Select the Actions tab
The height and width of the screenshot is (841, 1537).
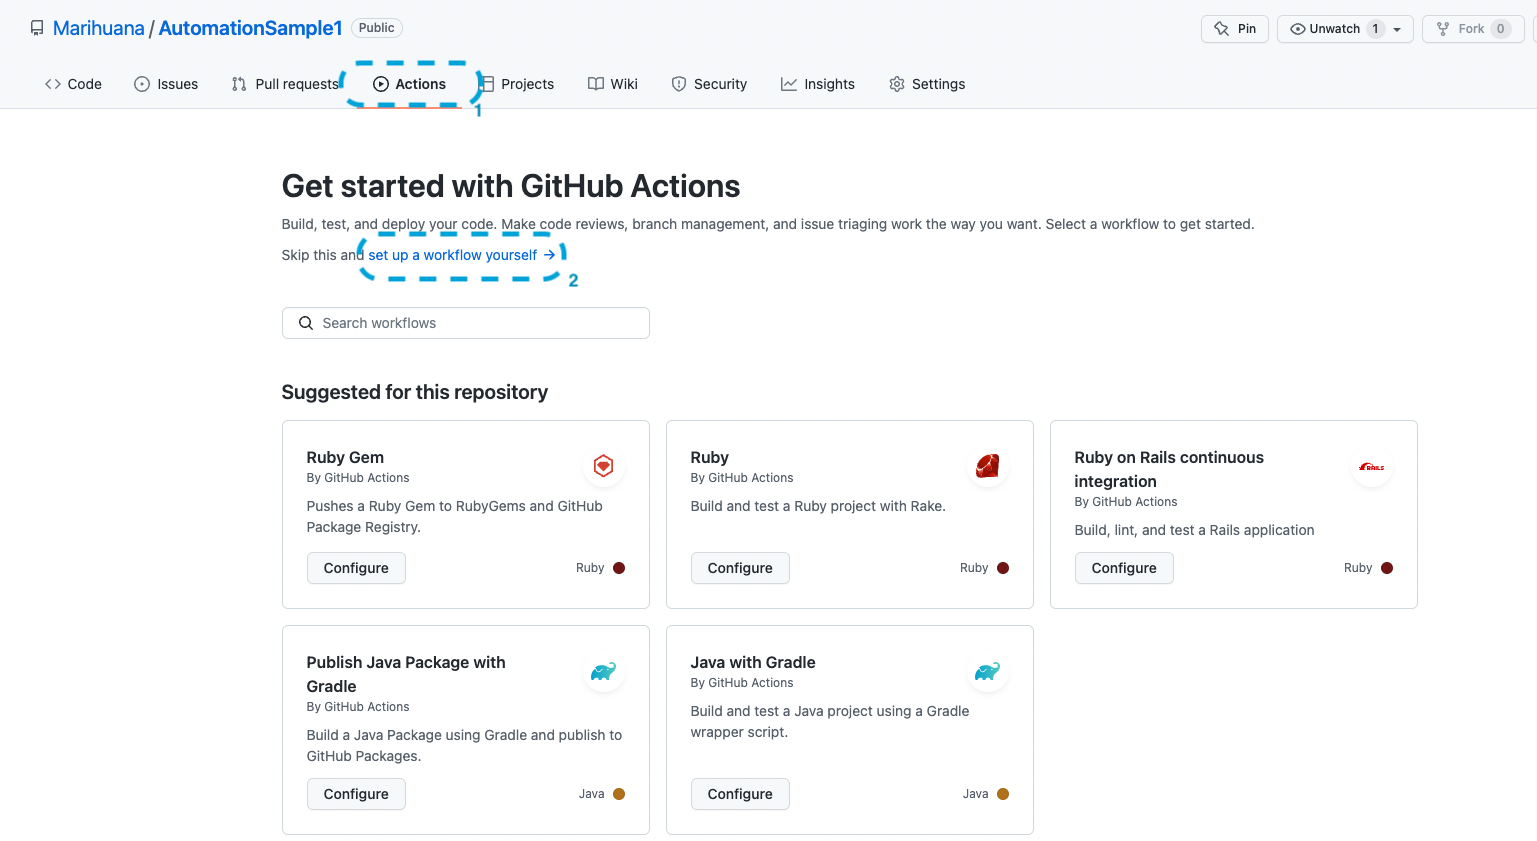point(410,84)
